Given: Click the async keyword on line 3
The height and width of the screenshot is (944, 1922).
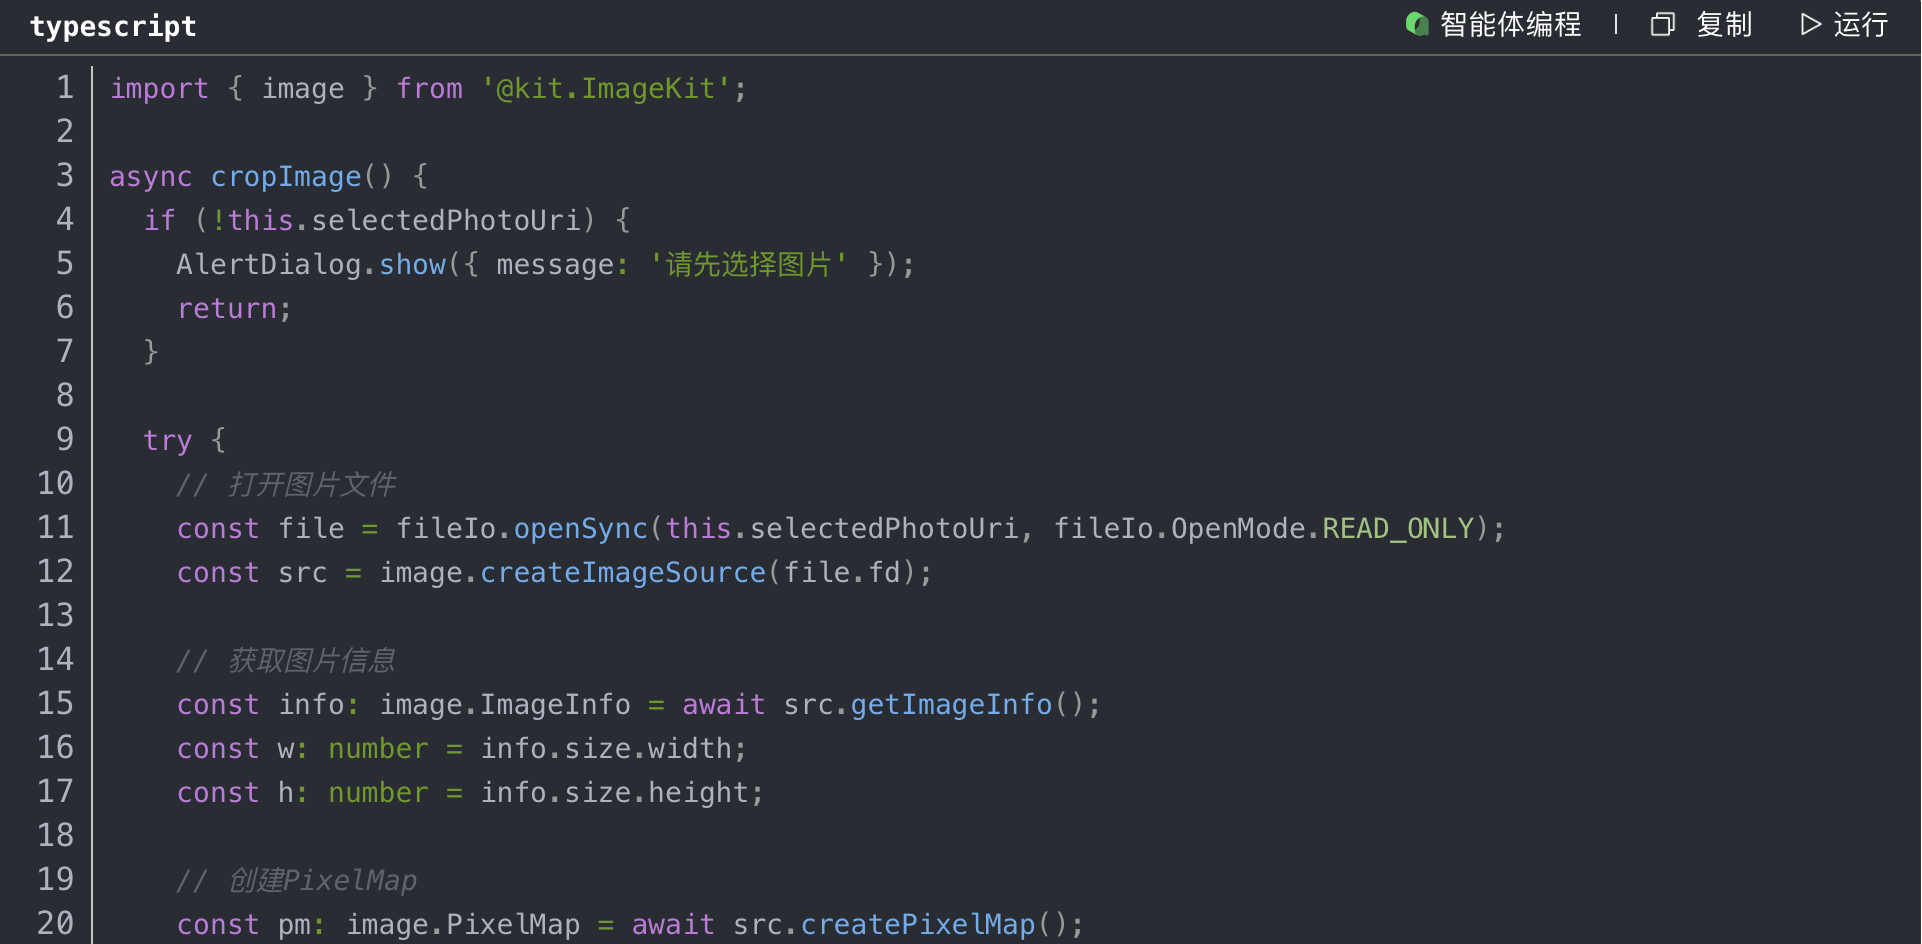Looking at the screenshot, I should (151, 177).
